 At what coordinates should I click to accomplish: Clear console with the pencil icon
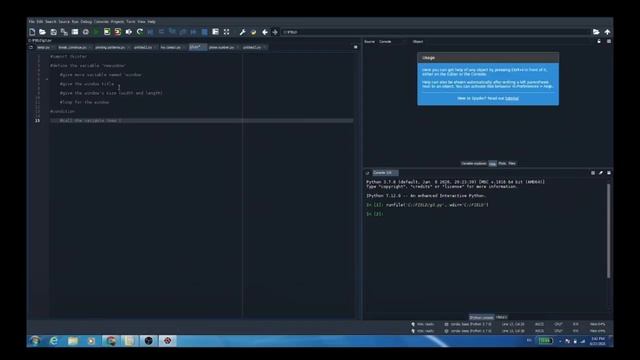pyautogui.click(x=601, y=173)
